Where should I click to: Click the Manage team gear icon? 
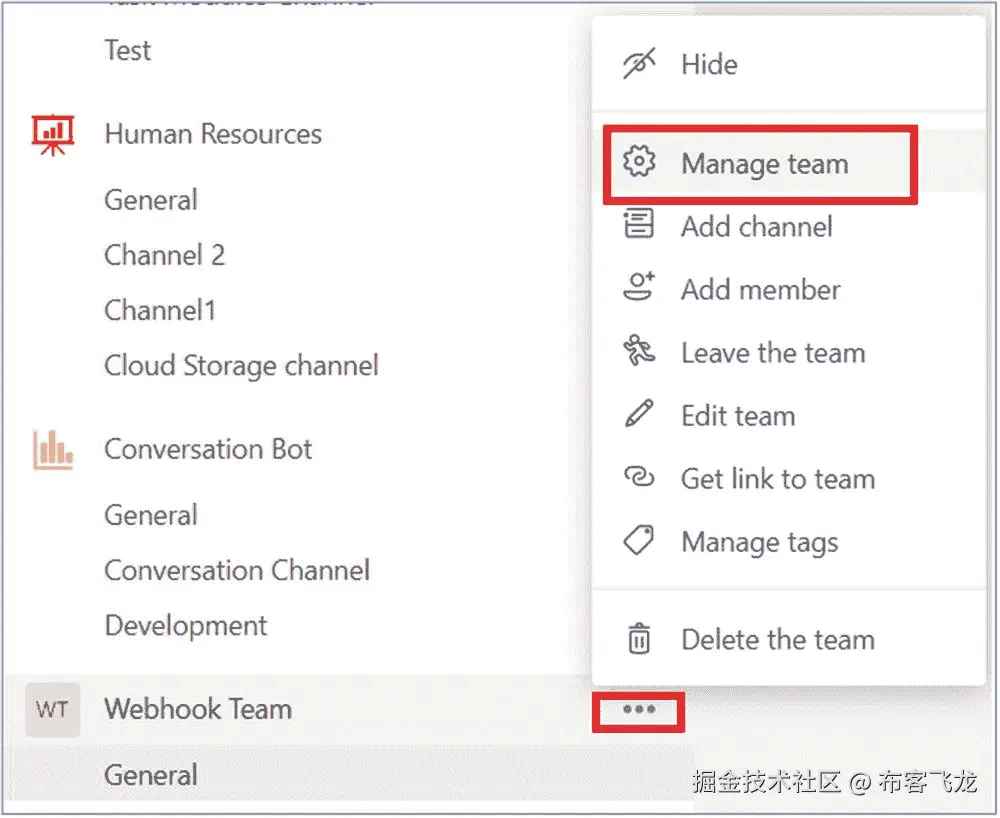[x=638, y=163]
